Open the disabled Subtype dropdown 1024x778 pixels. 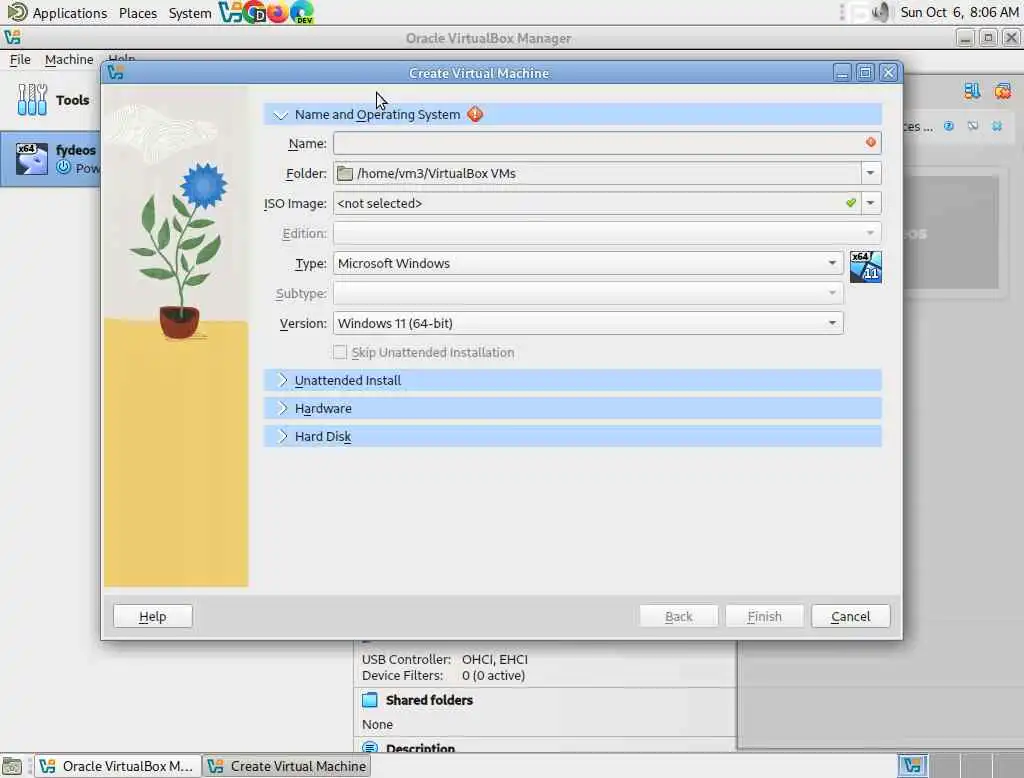coord(588,293)
